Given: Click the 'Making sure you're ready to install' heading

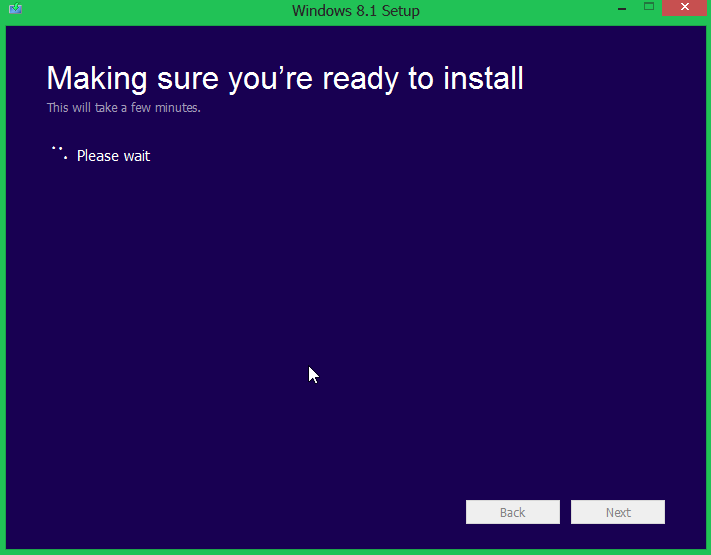Looking at the screenshot, I should pos(285,79).
